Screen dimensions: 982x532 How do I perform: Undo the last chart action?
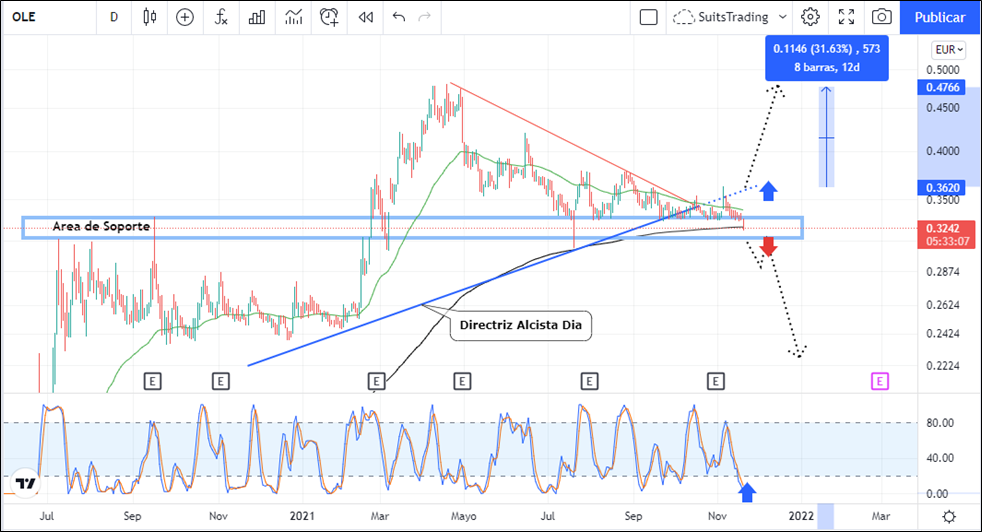399,17
